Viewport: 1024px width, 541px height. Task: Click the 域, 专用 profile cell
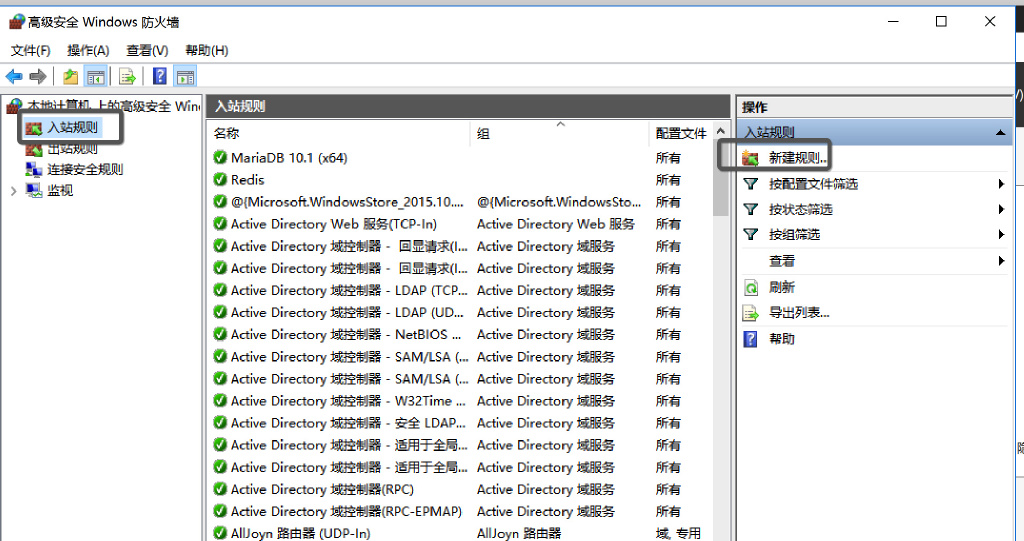coord(678,533)
